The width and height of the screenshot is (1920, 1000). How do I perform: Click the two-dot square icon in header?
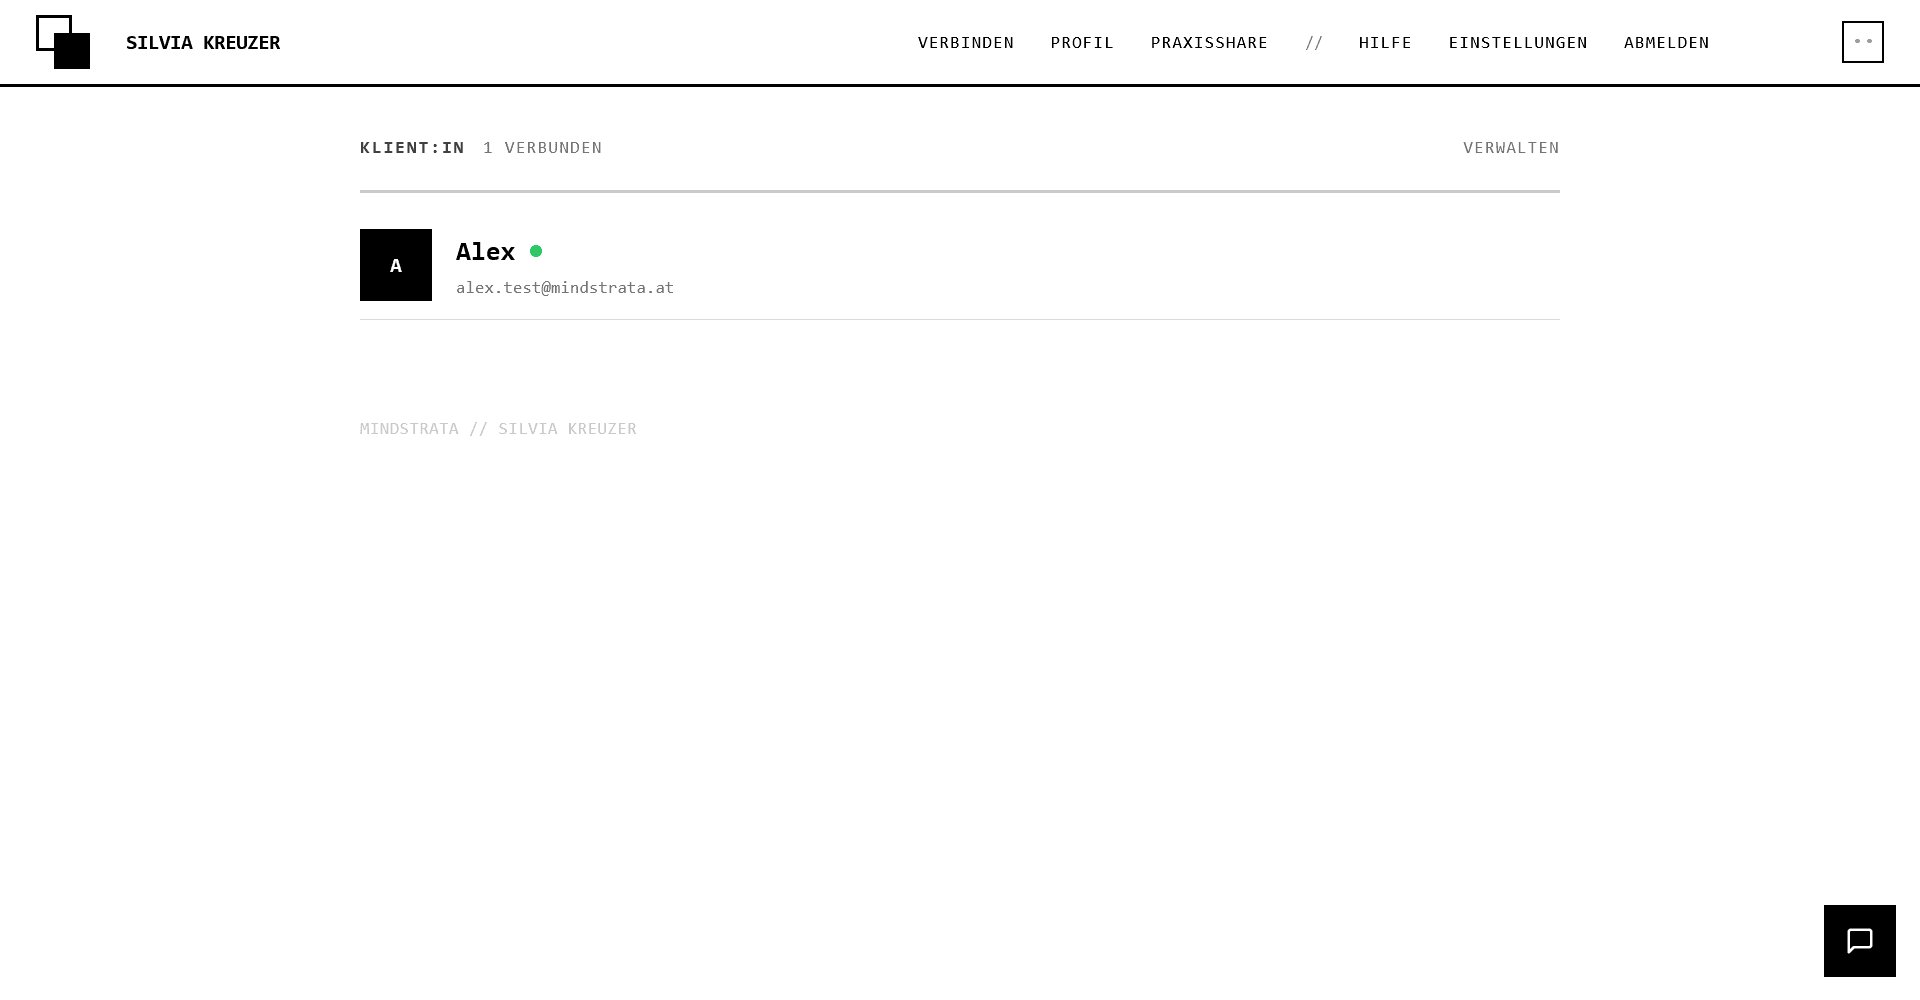(x=1862, y=42)
